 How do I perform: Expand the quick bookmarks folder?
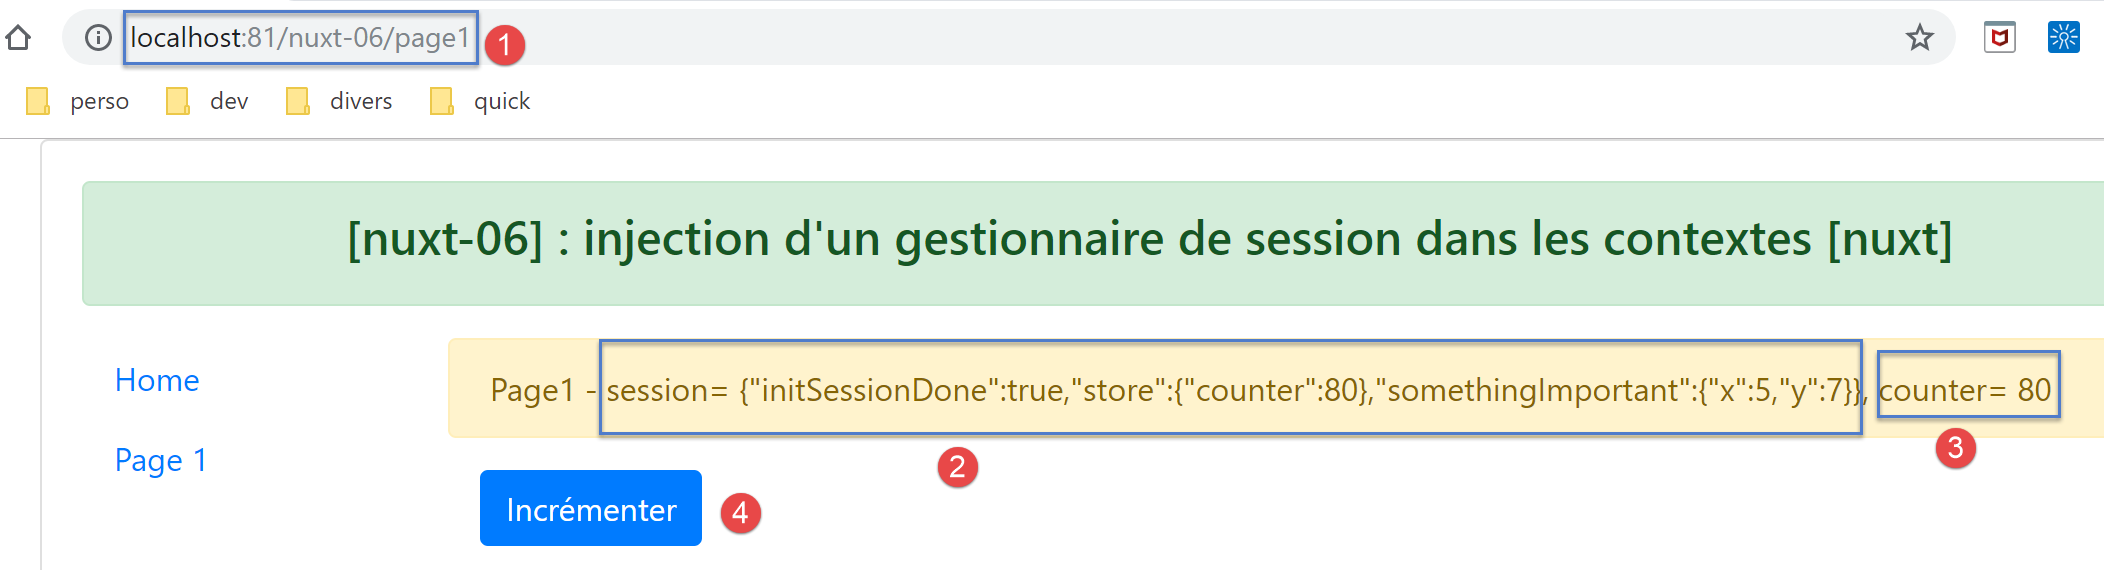481,101
